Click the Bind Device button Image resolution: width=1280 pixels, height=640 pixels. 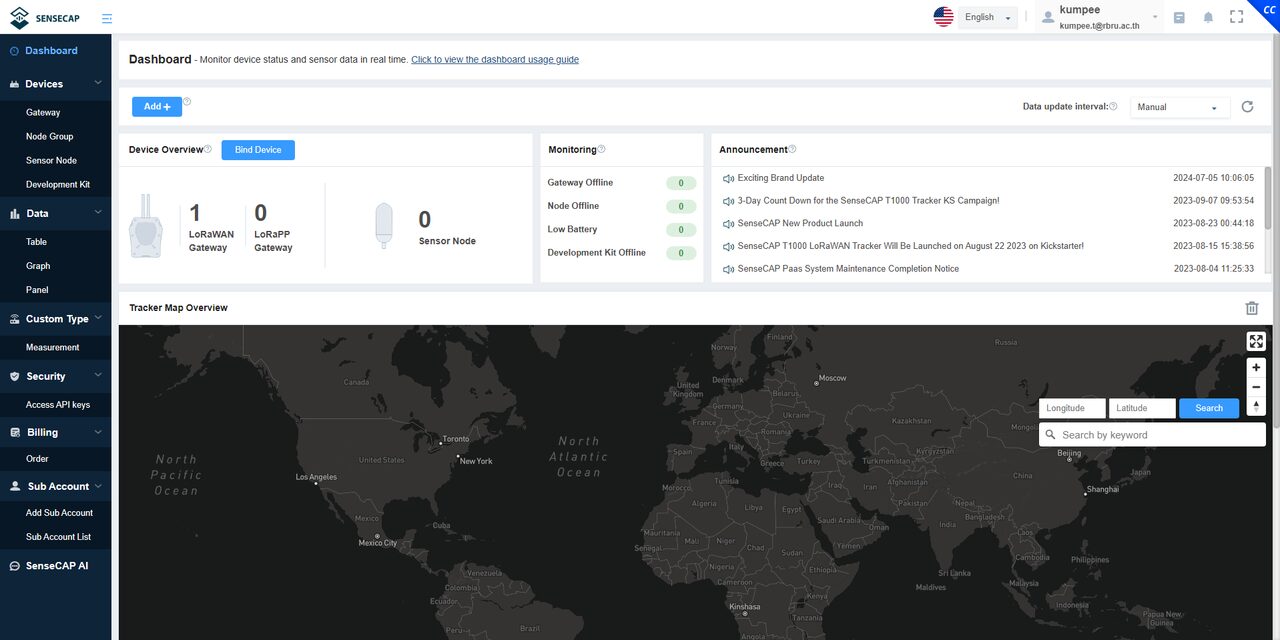[258, 150]
